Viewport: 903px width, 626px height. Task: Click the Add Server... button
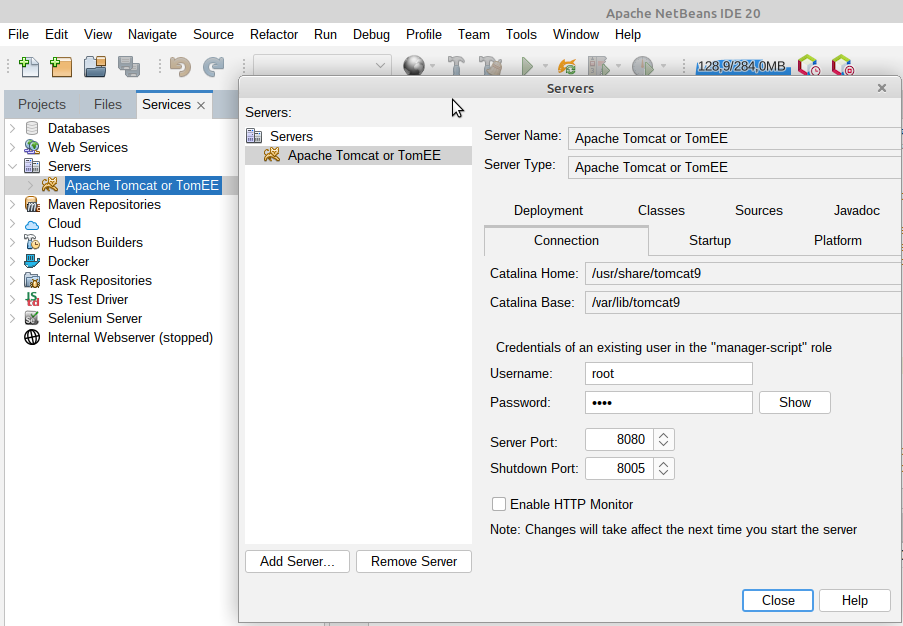point(297,561)
